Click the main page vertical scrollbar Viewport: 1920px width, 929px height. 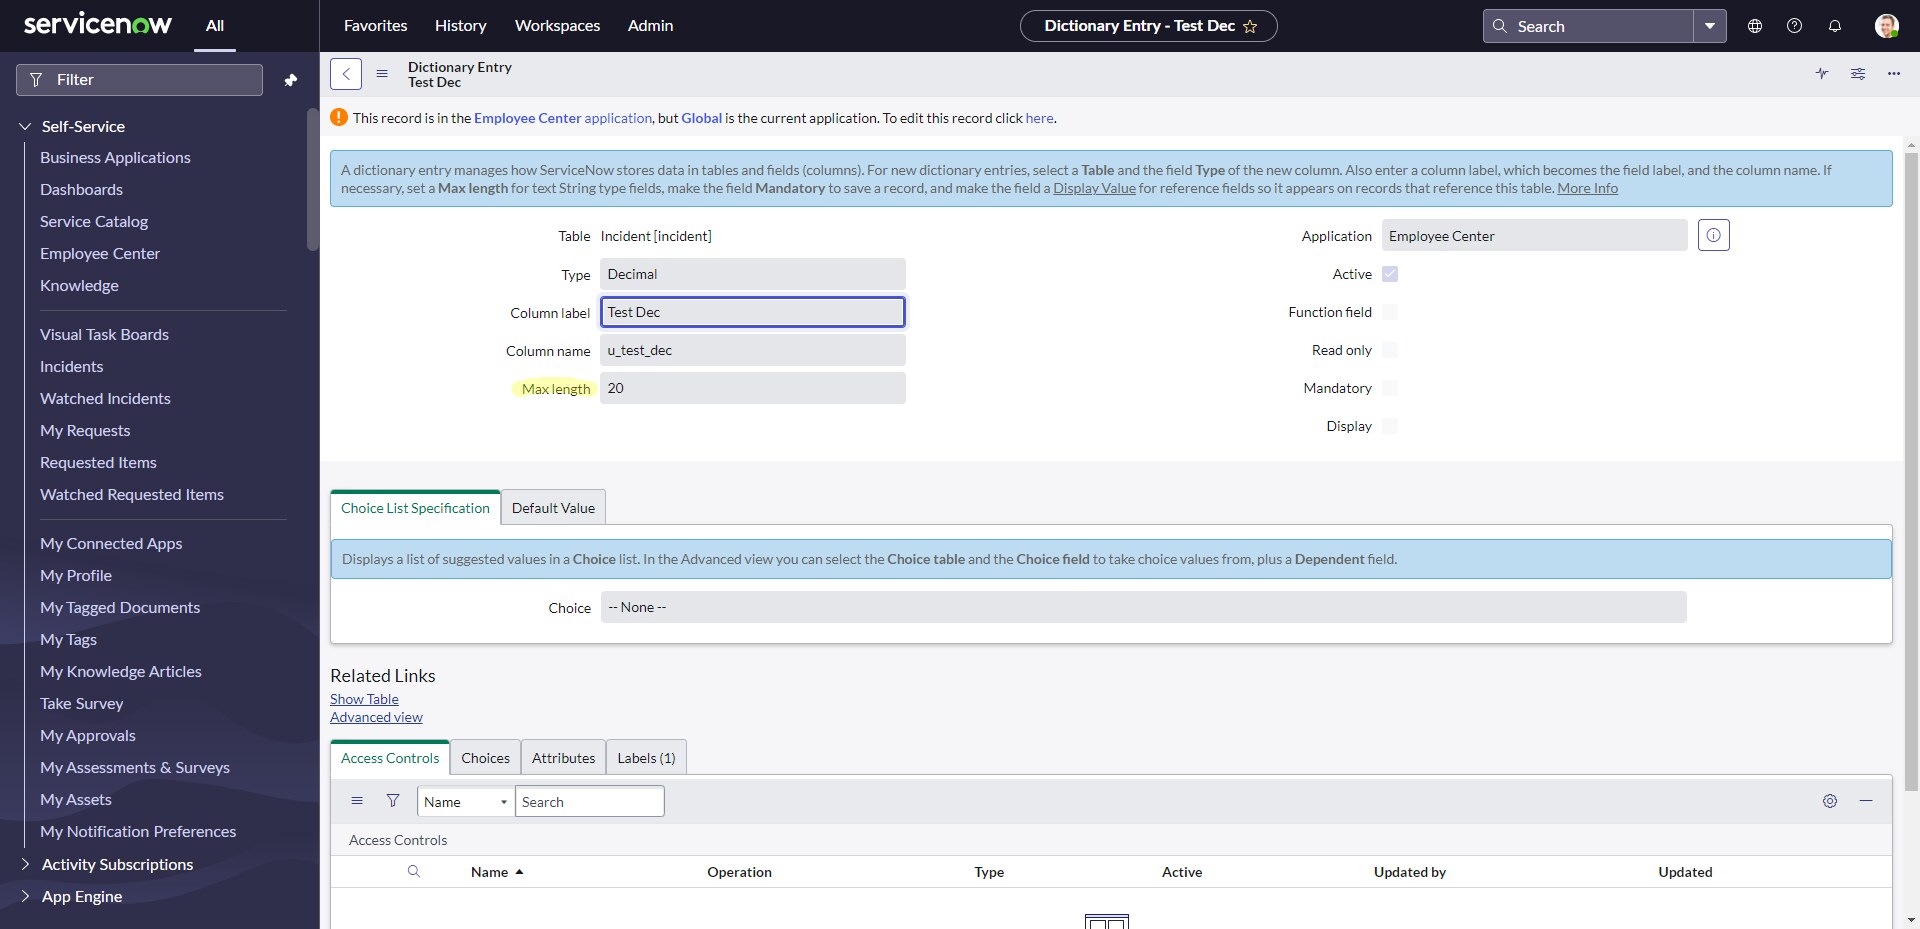[1911, 470]
